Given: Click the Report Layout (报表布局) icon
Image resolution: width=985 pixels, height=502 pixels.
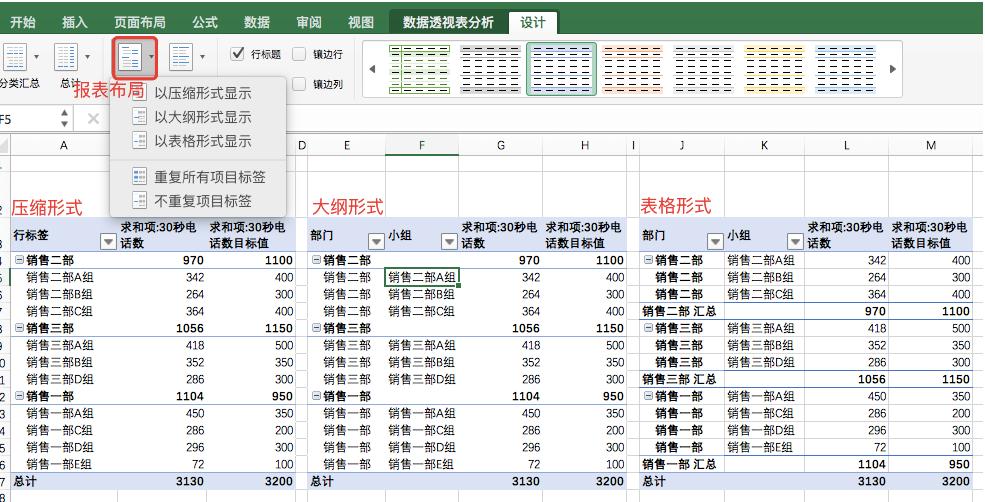Looking at the screenshot, I should 130,58.
